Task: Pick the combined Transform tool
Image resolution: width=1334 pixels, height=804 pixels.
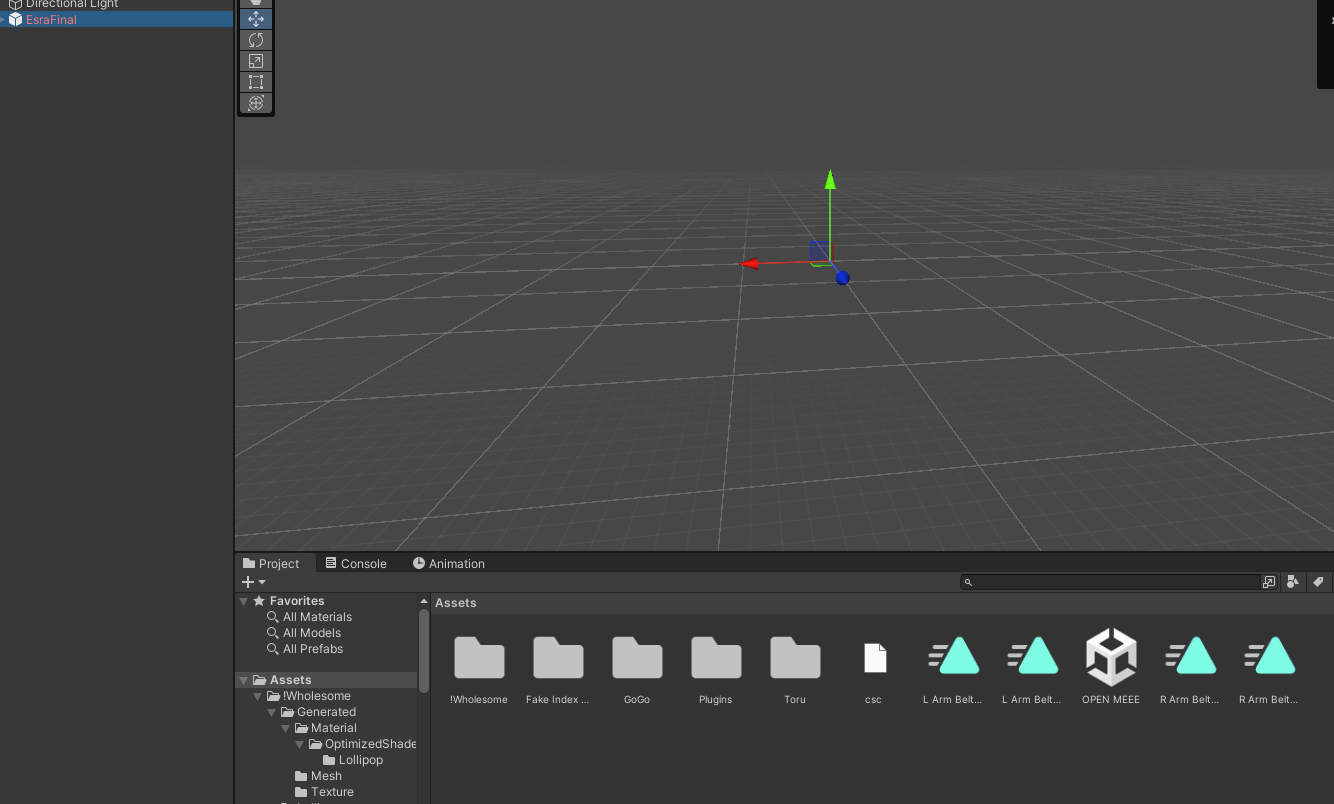Action: pos(256,103)
